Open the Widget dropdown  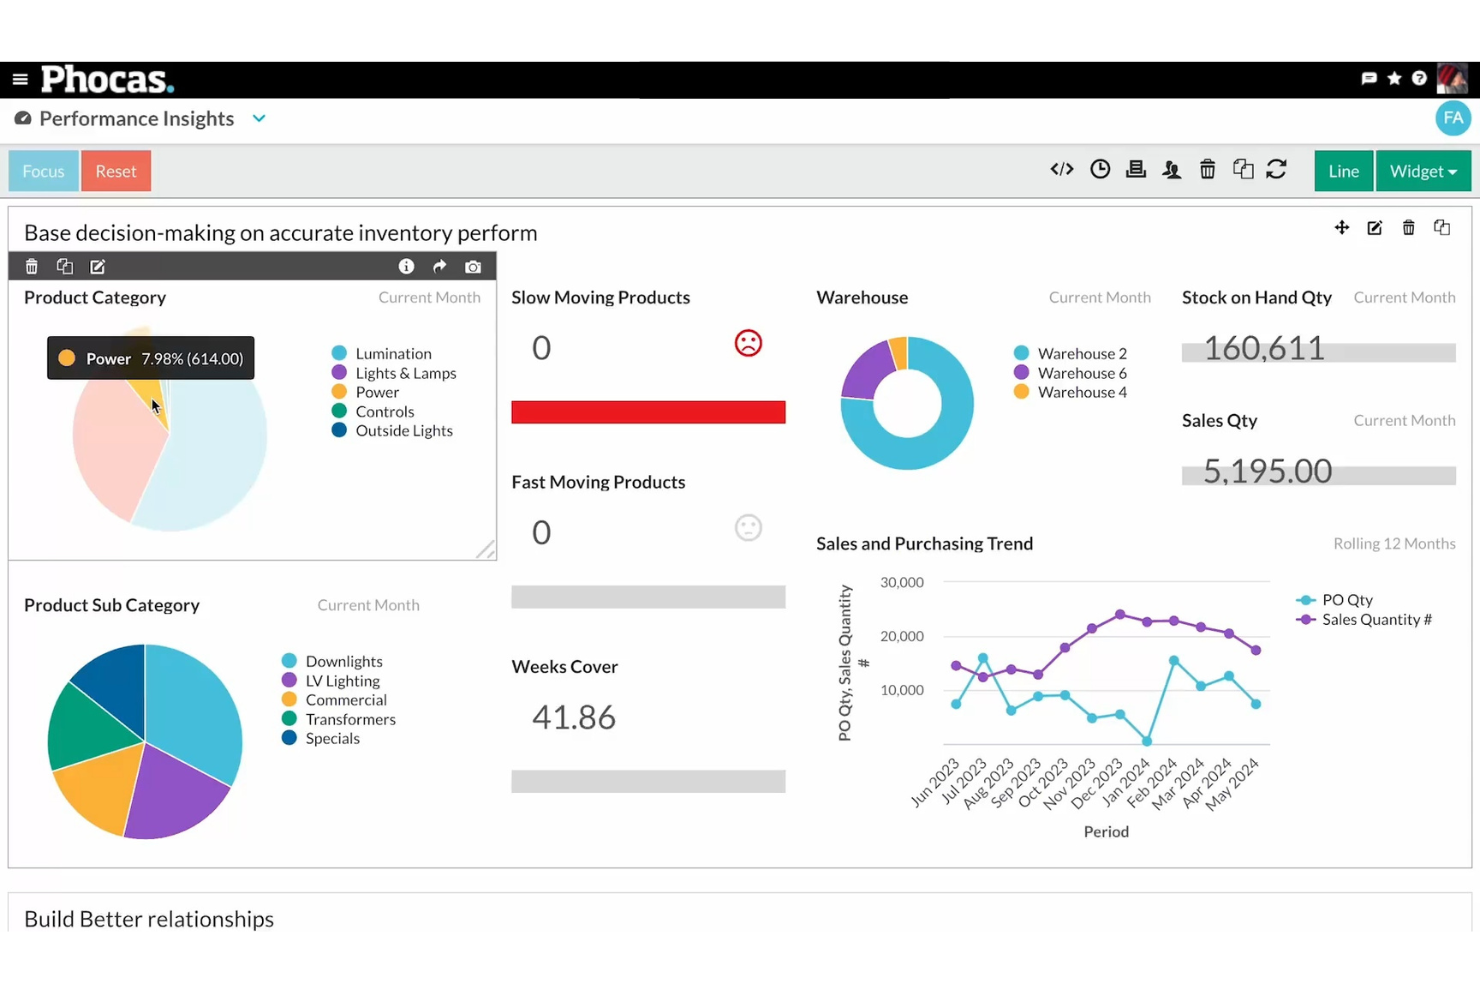[1423, 170]
